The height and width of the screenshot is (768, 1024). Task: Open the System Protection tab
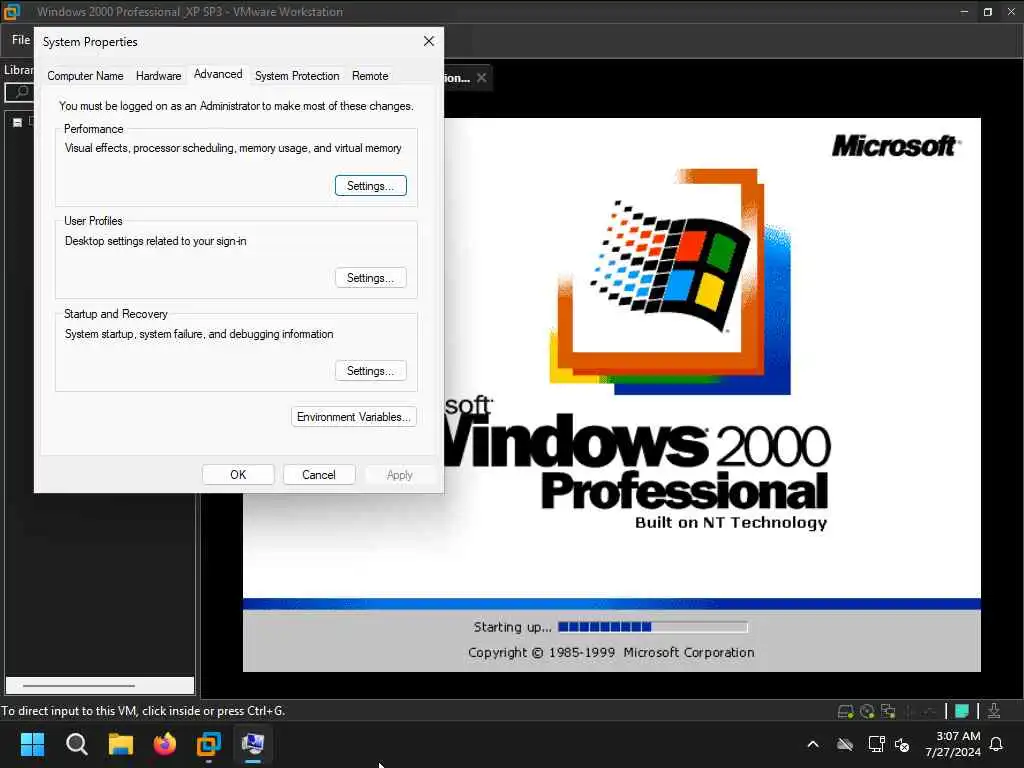pos(297,76)
